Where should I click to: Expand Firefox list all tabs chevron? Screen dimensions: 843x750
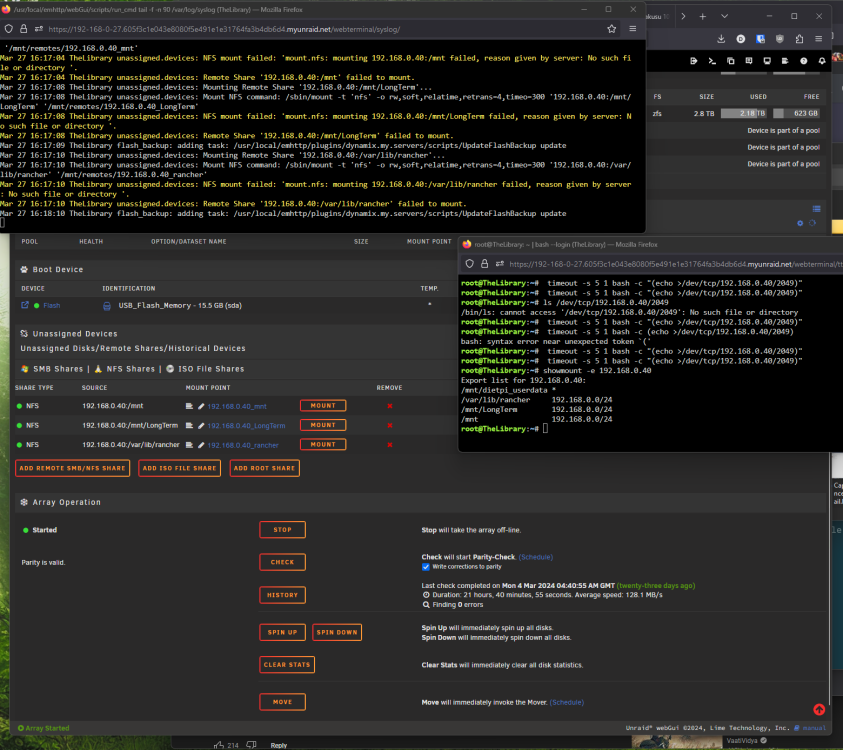point(725,16)
